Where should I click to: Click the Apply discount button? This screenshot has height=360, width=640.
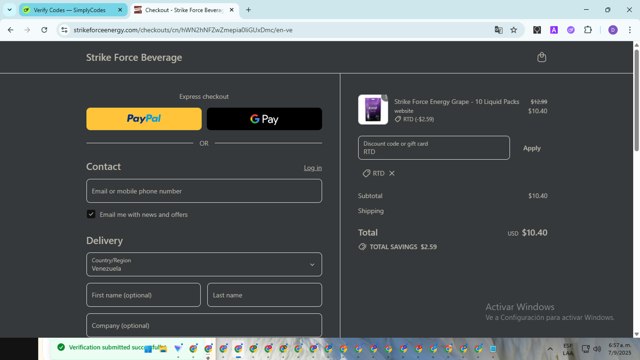point(532,148)
